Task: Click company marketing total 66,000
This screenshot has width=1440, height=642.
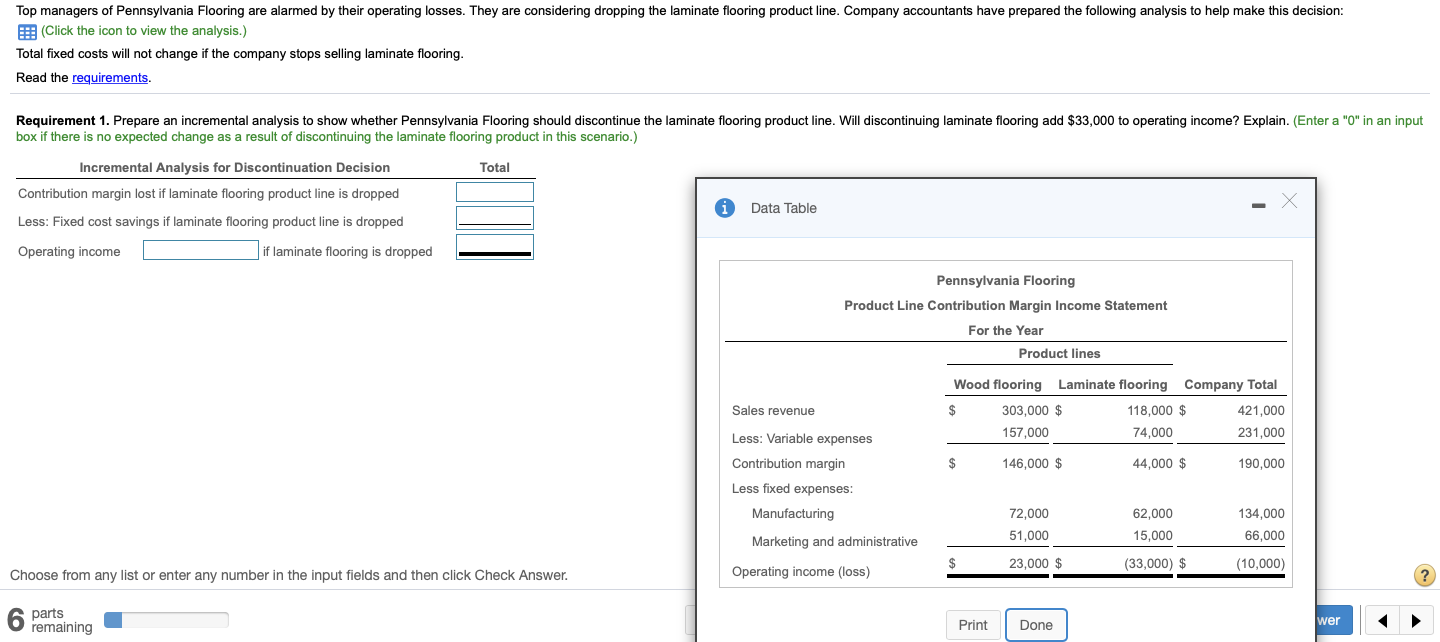Action: pos(1265,535)
